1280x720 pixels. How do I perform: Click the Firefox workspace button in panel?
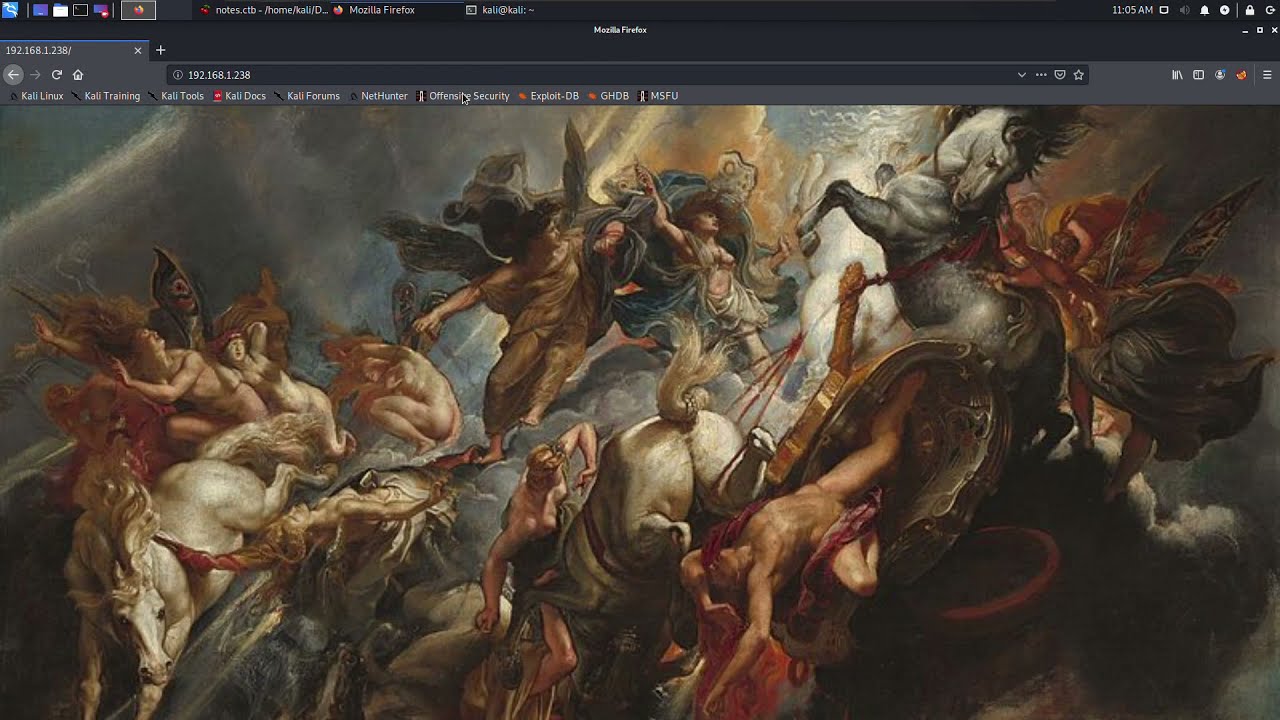point(139,10)
